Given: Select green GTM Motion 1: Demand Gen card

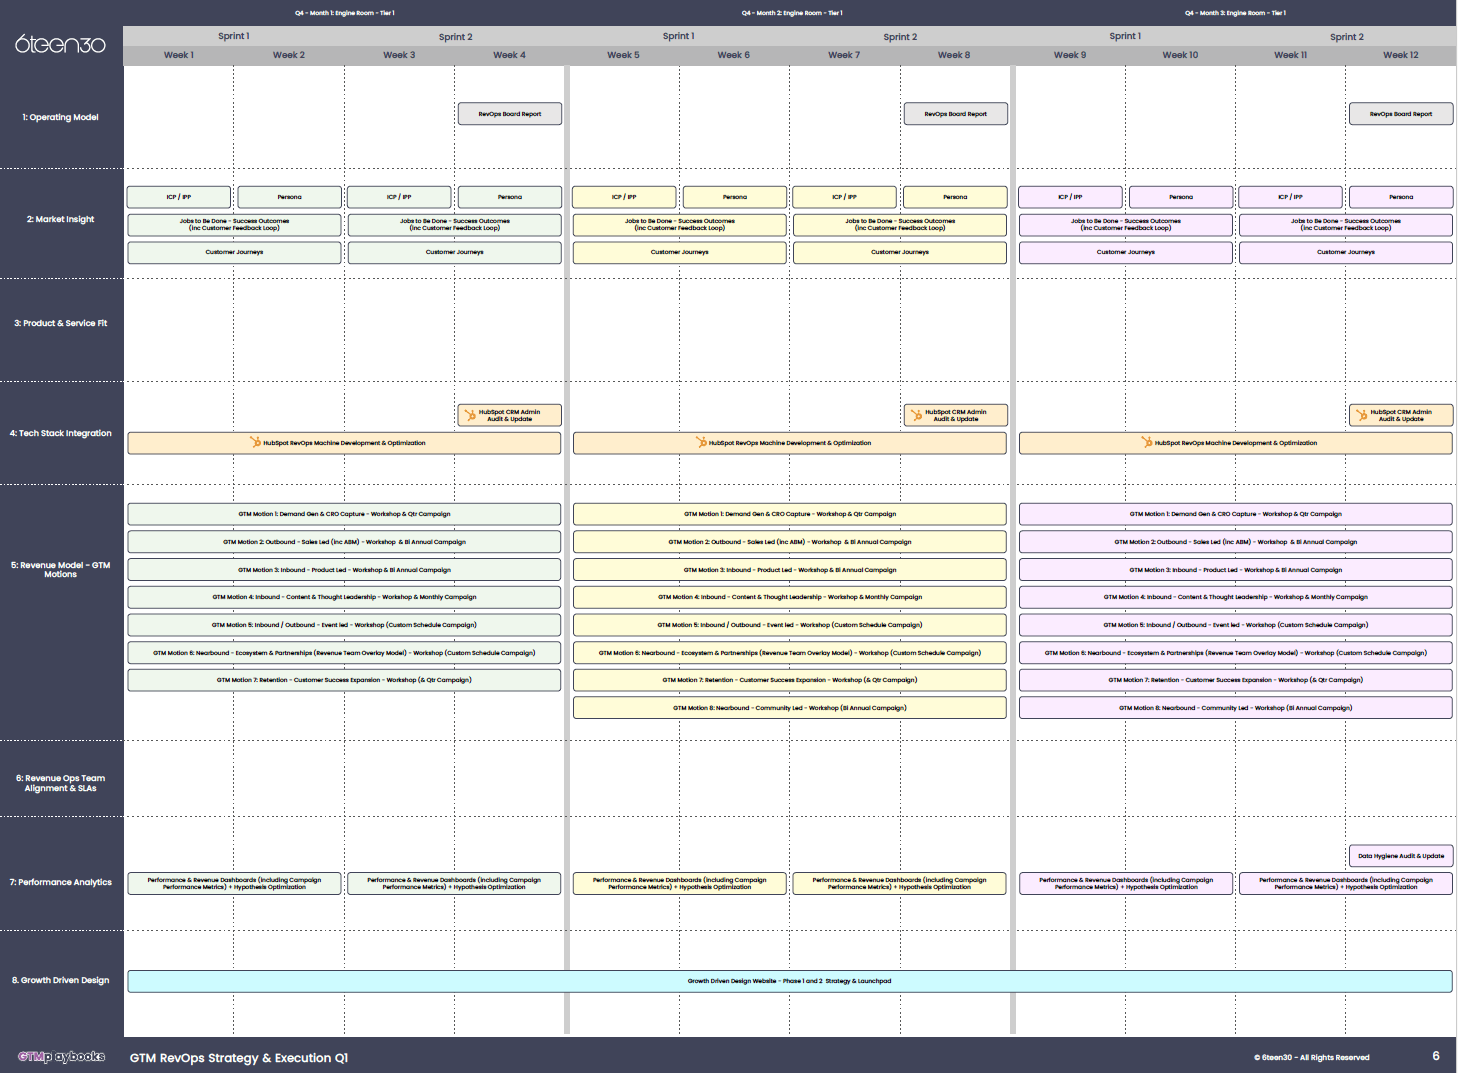Looking at the screenshot, I should [x=344, y=514].
